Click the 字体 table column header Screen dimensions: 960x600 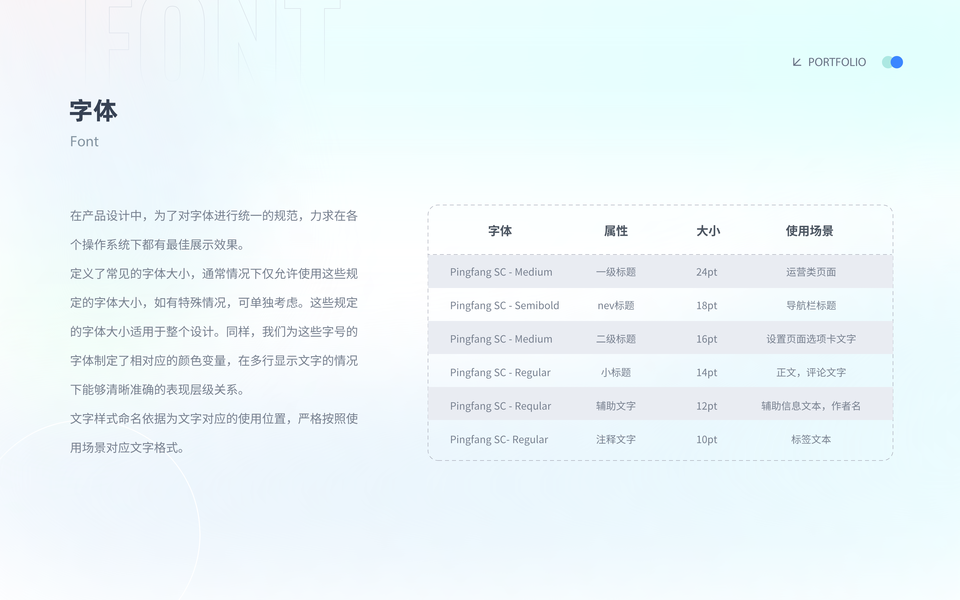point(500,231)
